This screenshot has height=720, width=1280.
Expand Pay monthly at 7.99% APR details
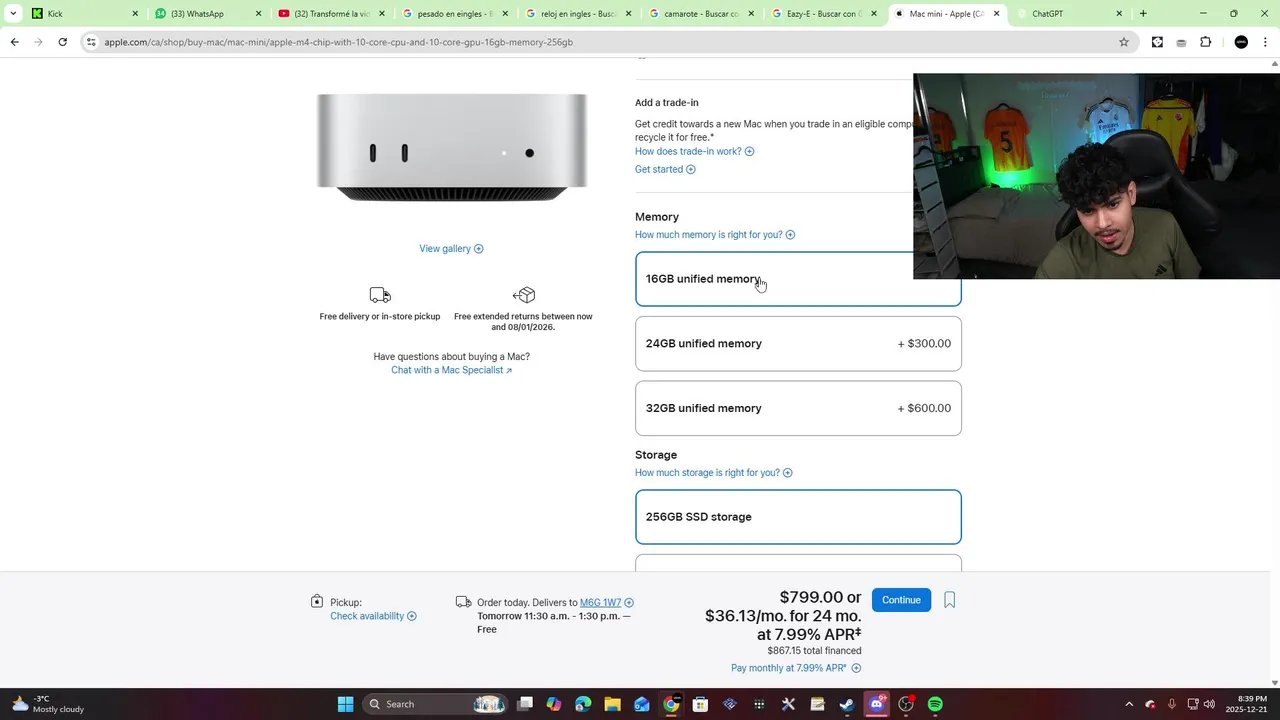click(796, 668)
